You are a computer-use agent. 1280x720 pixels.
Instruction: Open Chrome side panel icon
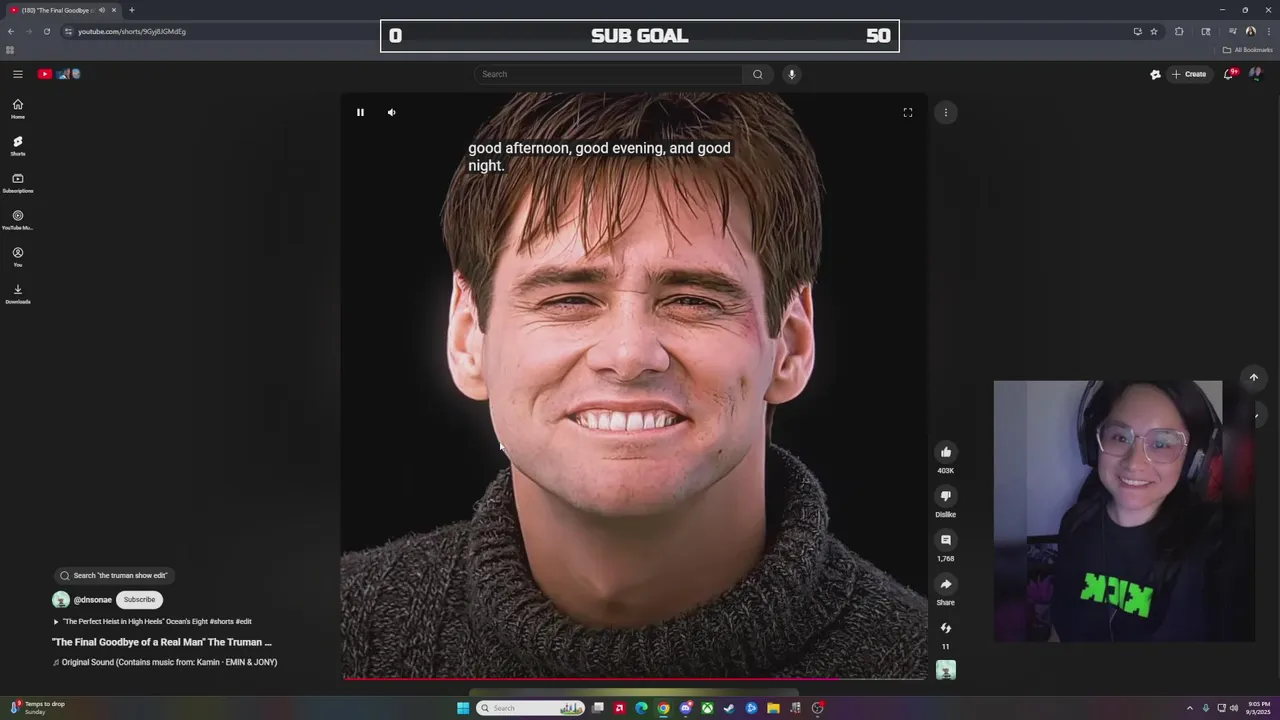coord(1206,31)
